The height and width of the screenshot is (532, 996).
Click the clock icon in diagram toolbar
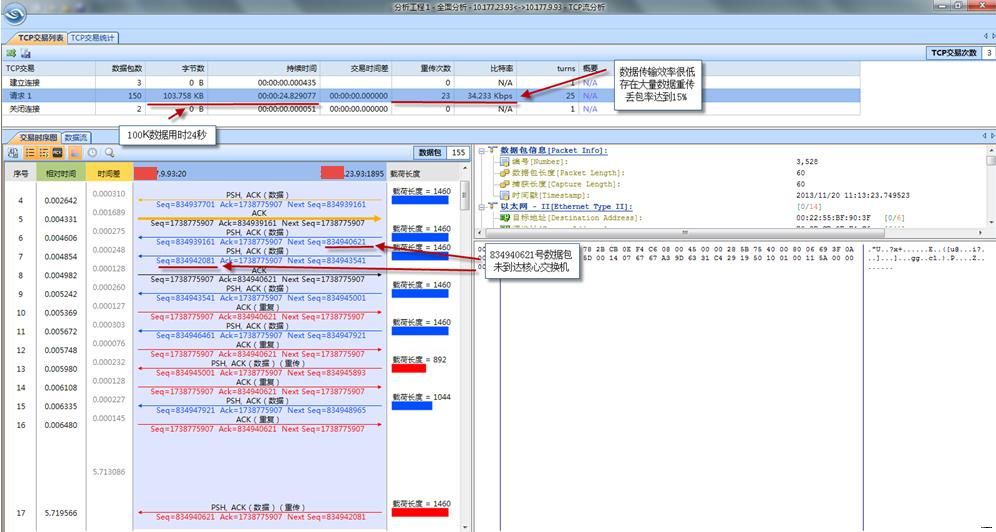(92, 153)
